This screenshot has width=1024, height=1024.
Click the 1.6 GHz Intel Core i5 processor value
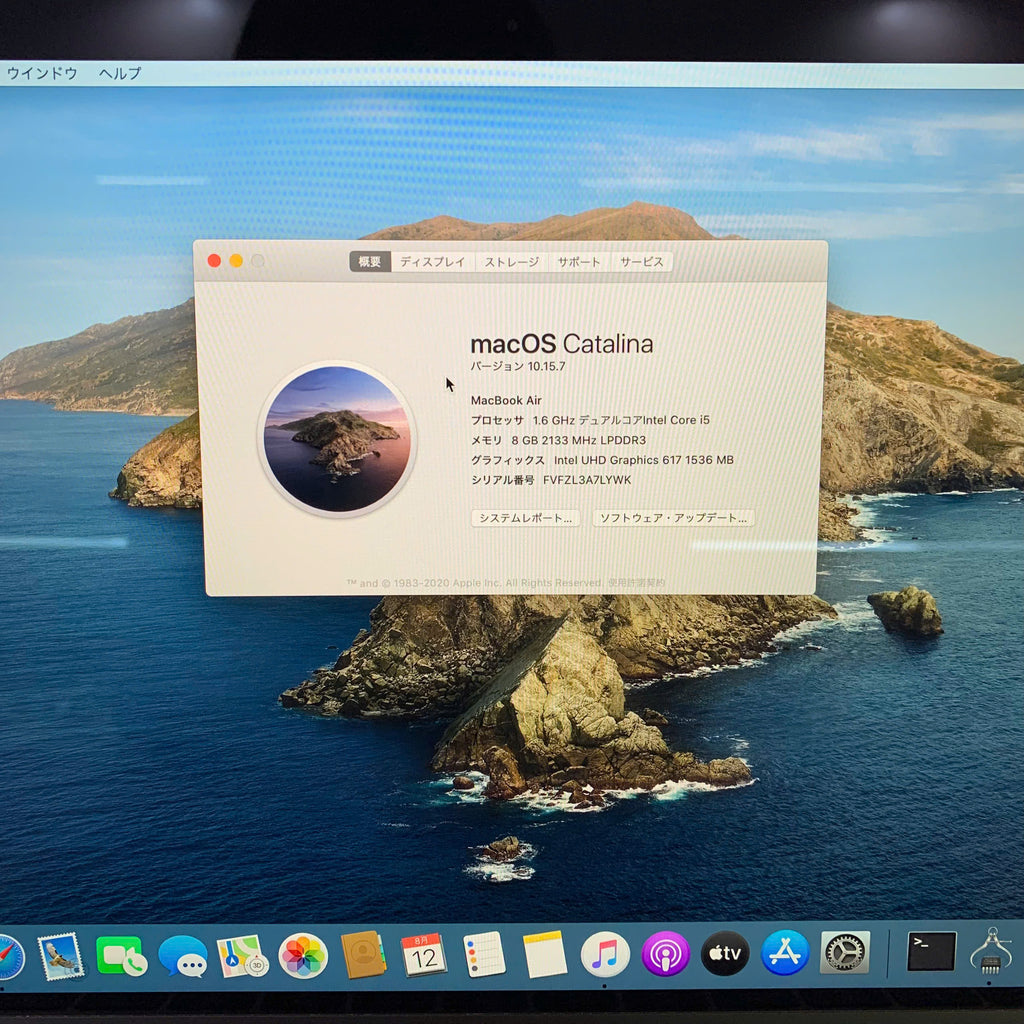pos(621,420)
